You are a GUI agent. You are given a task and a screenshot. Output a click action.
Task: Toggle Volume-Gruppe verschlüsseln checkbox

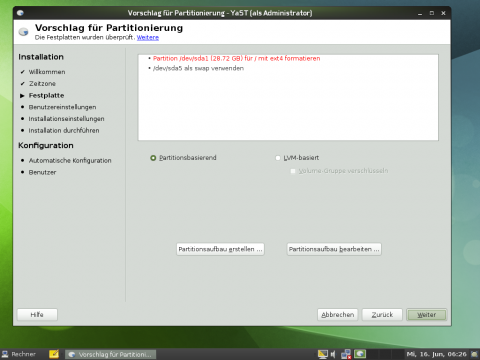pyautogui.click(x=293, y=171)
